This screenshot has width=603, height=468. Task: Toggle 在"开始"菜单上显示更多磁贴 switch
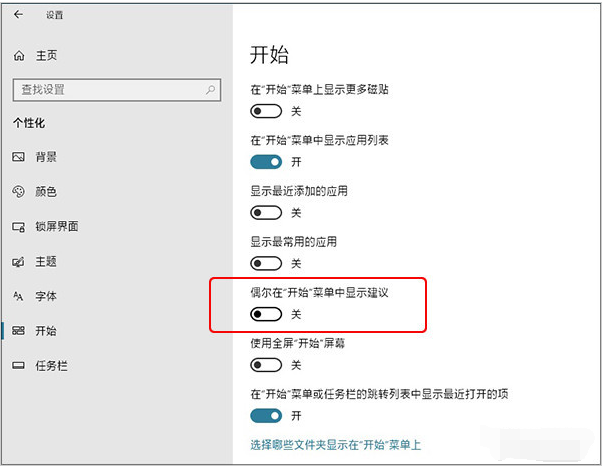pyautogui.click(x=266, y=111)
